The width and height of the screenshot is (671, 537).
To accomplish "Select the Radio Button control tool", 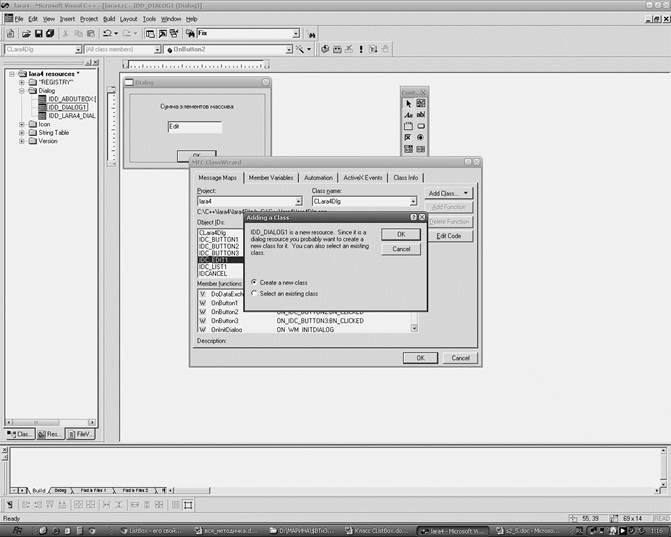I will (421, 137).
